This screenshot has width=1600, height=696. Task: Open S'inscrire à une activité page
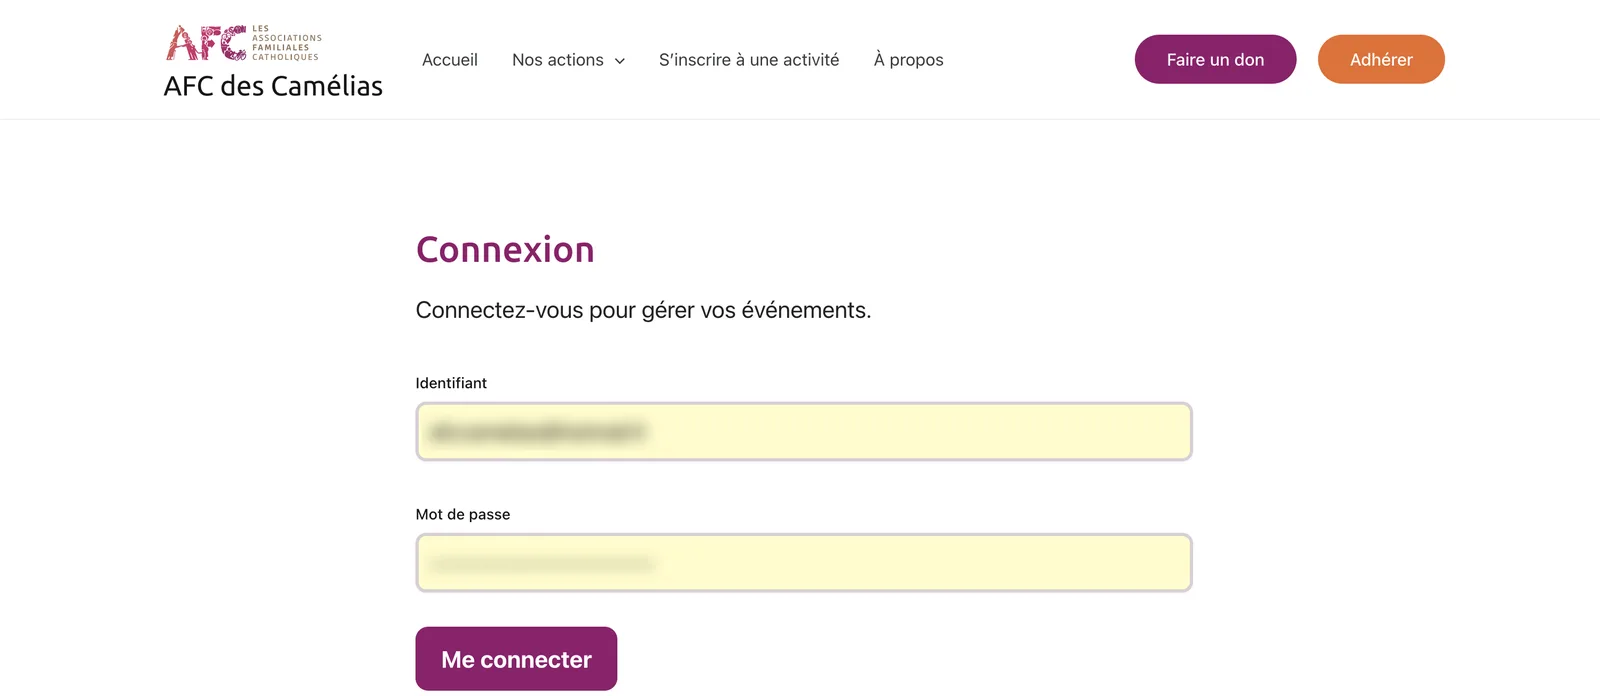pyautogui.click(x=749, y=60)
